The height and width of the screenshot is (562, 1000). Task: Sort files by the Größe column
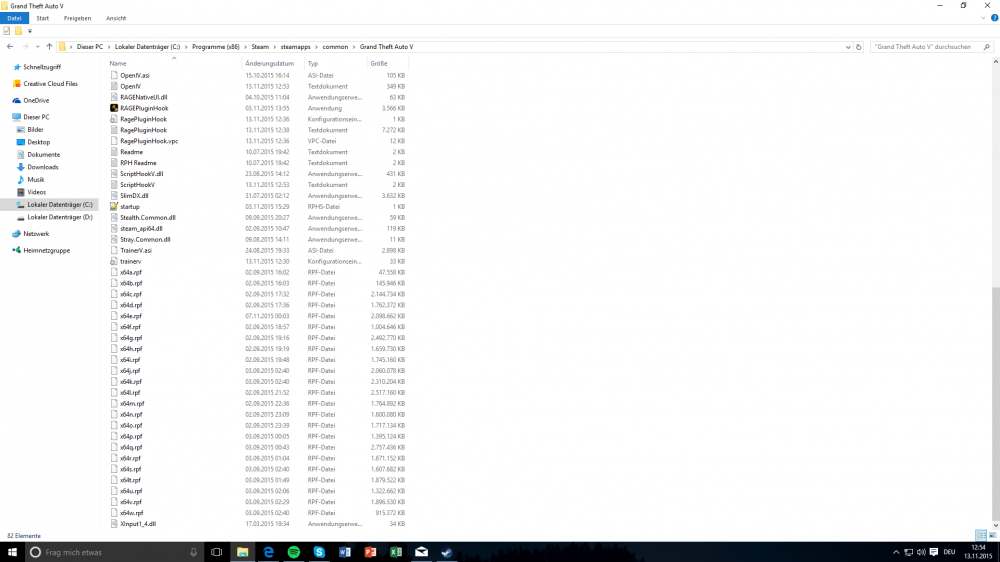(379, 63)
